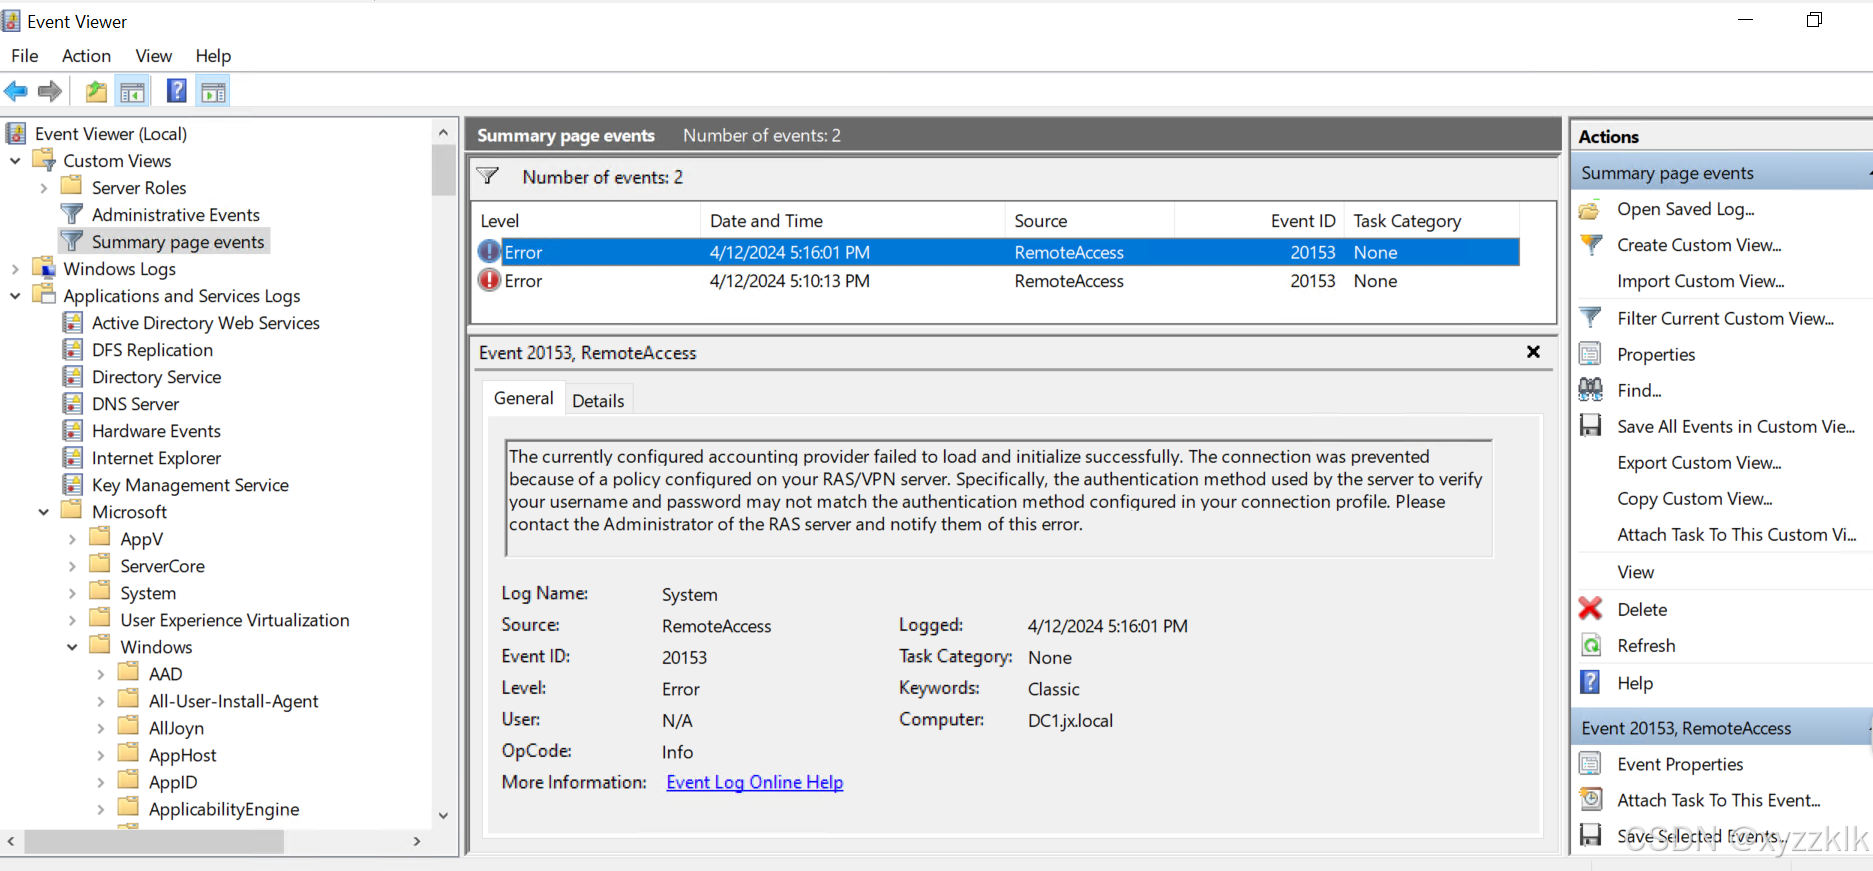
Task: Click the green Refresh icon
Action: click(x=1590, y=645)
